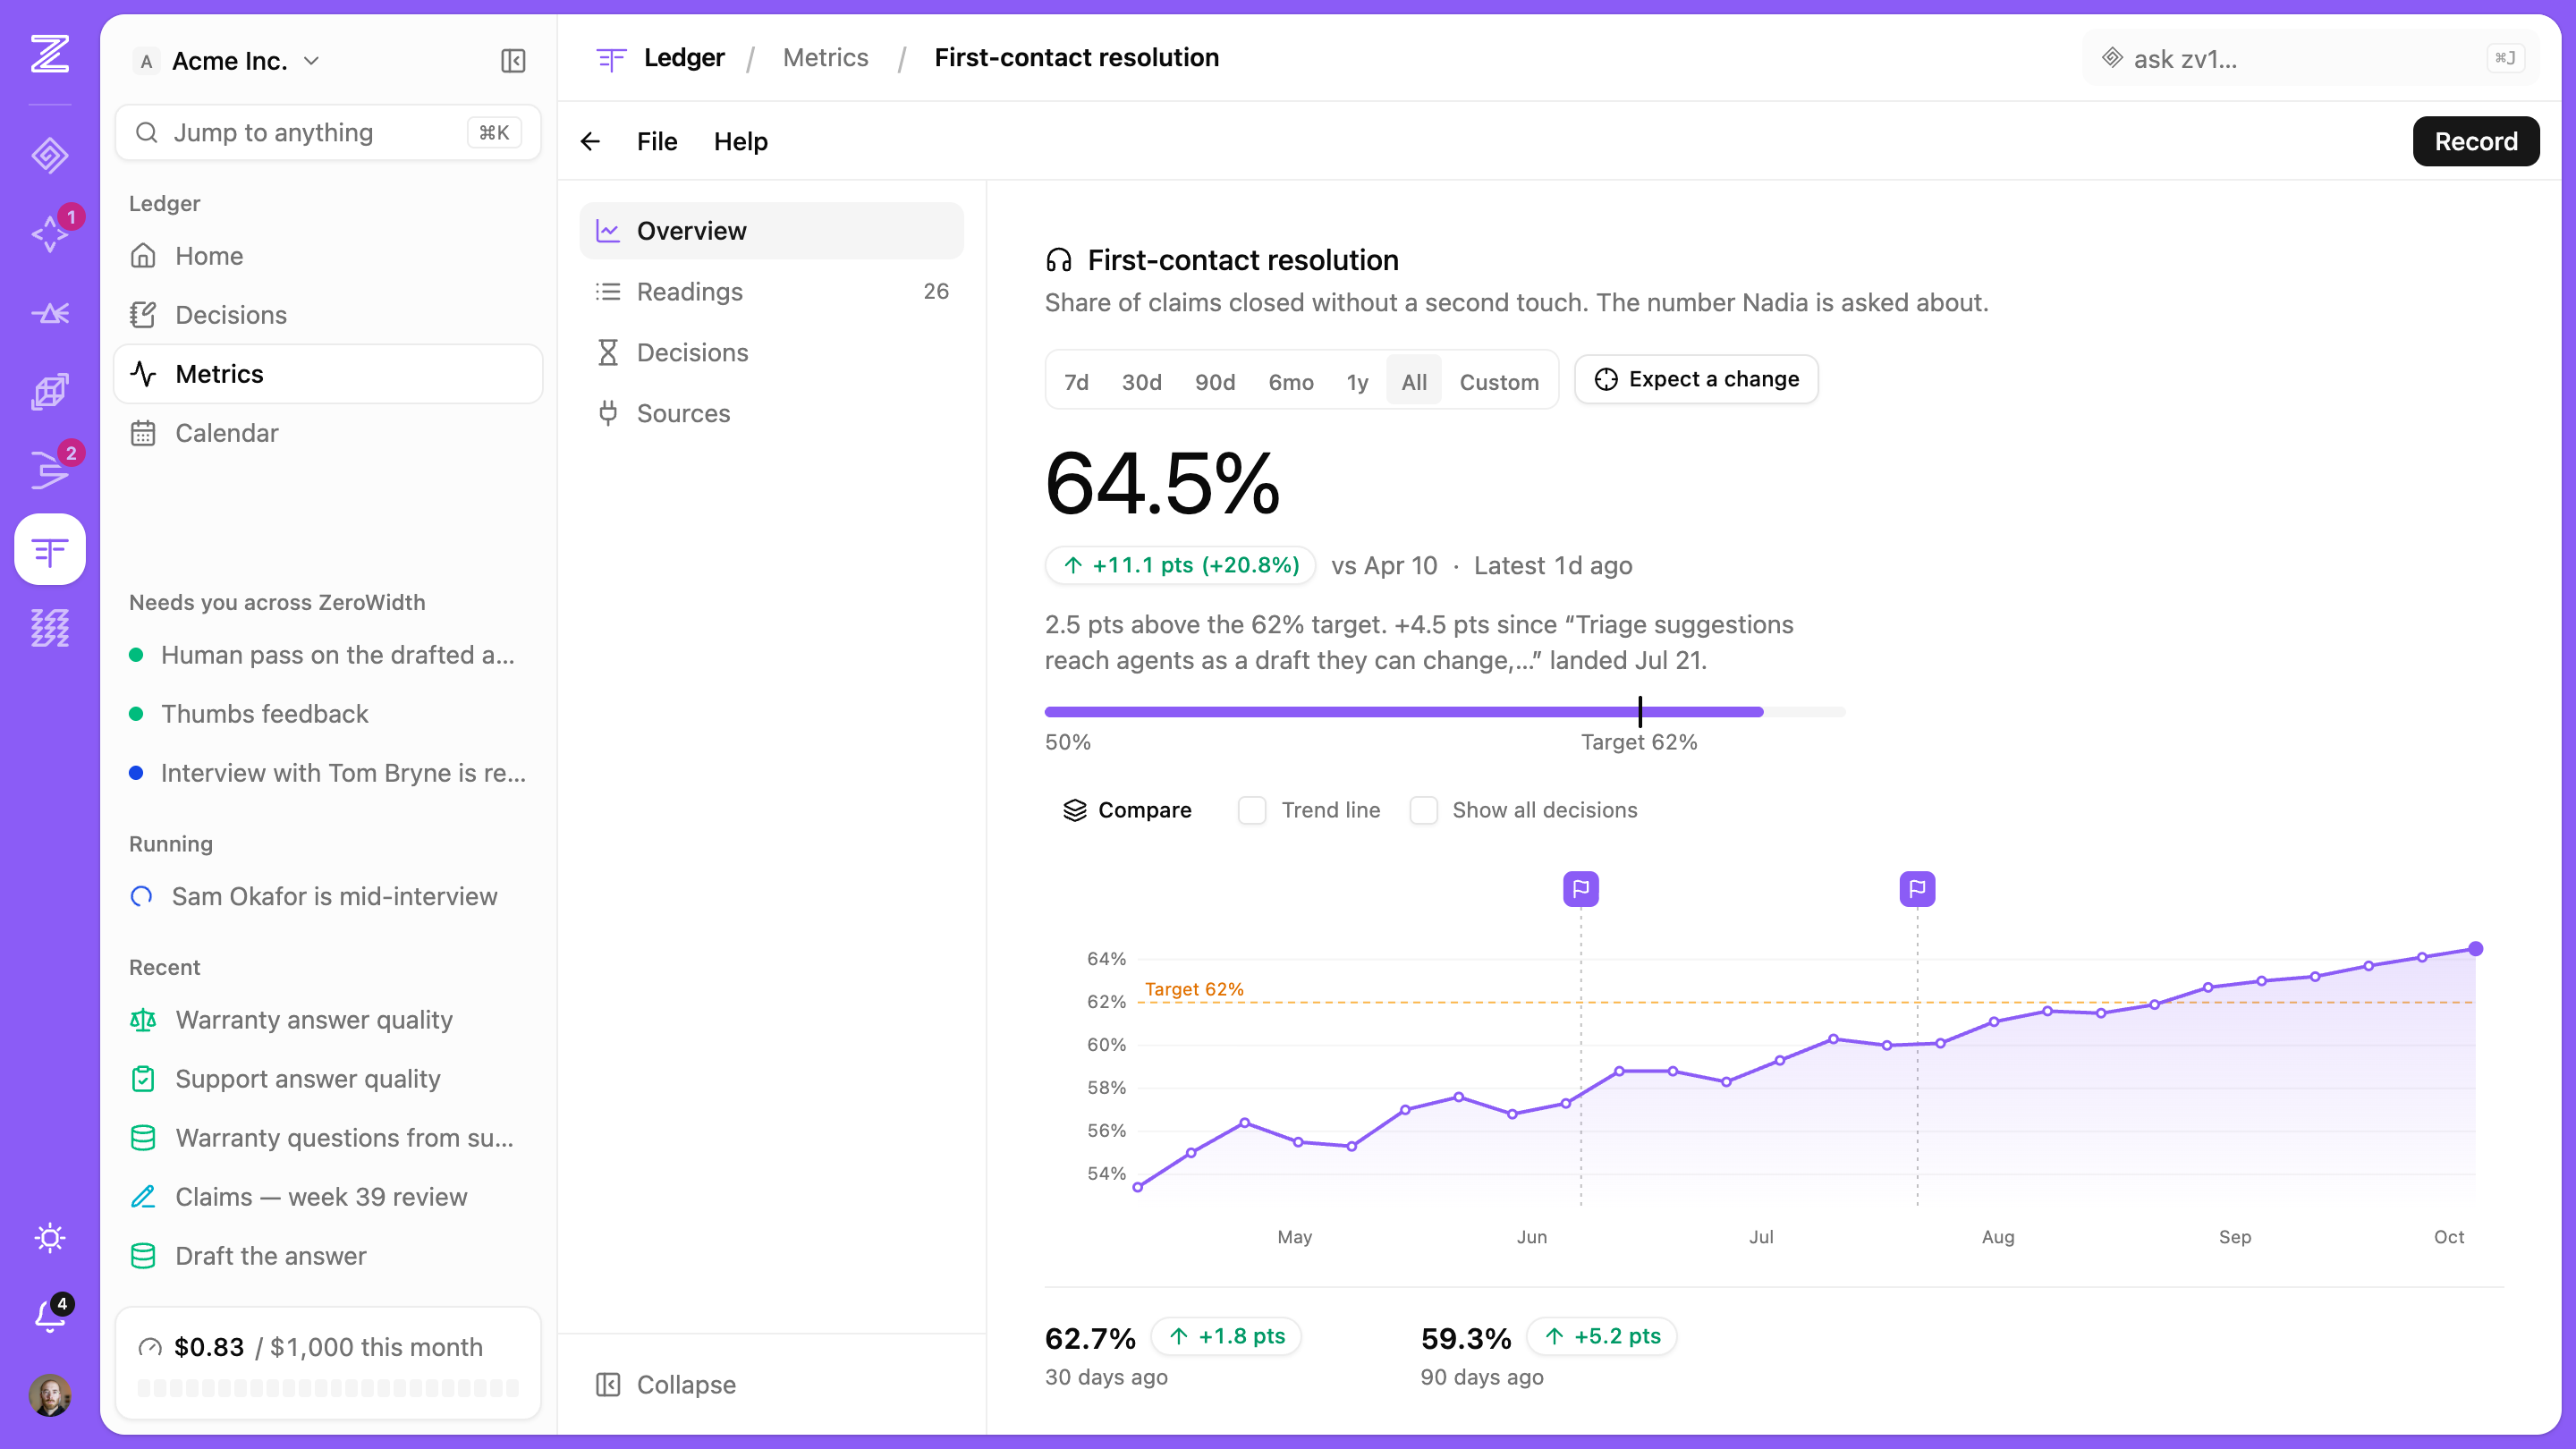Click the Expect a change button
Image resolution: width=2576 pixels, height=1449 pixels.
point(1696,379)
